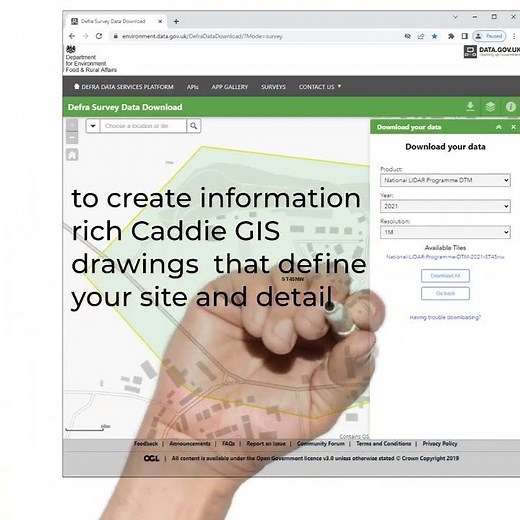Open the Announcements footer link
The height and width of the screenshot is (520, 520).
pos(190,444)
